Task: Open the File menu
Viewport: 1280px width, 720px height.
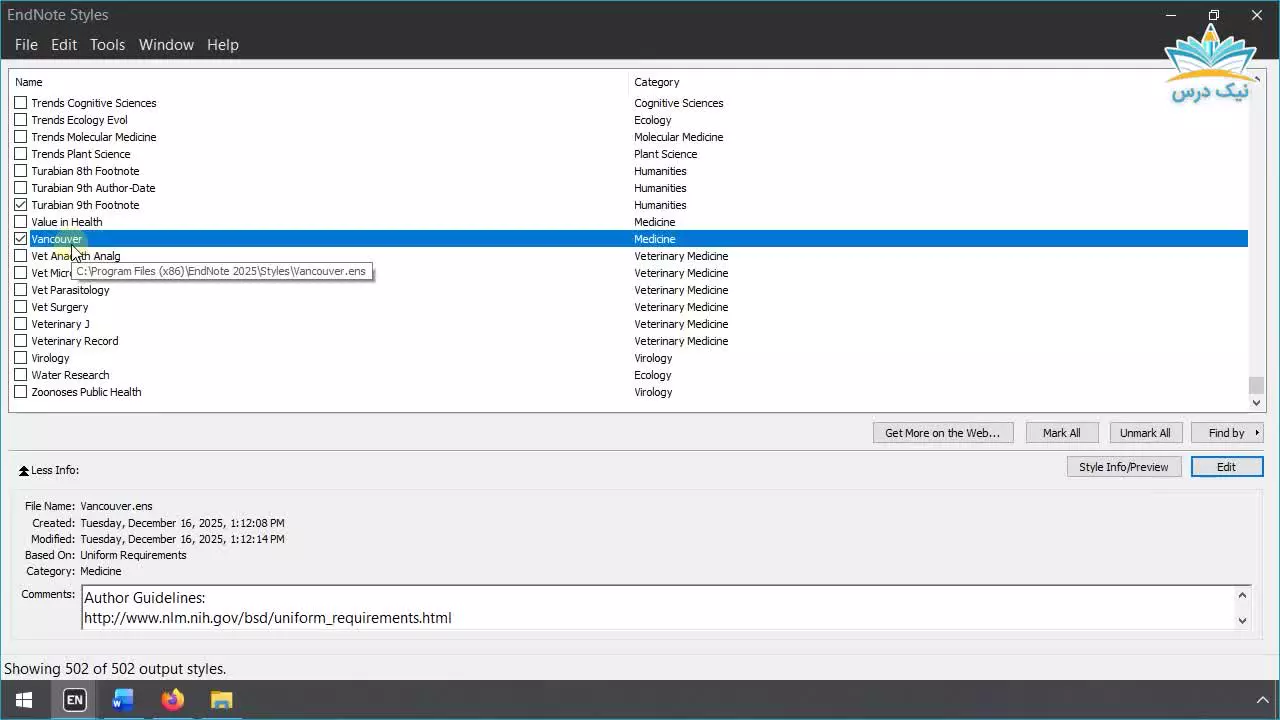Action: click(x=26, y=45)
